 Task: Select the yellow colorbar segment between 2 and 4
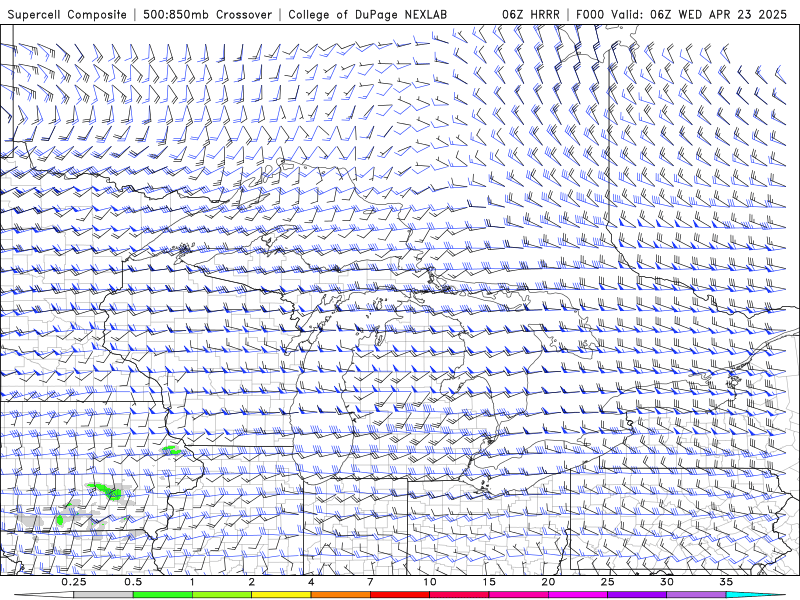click(281, 595)
